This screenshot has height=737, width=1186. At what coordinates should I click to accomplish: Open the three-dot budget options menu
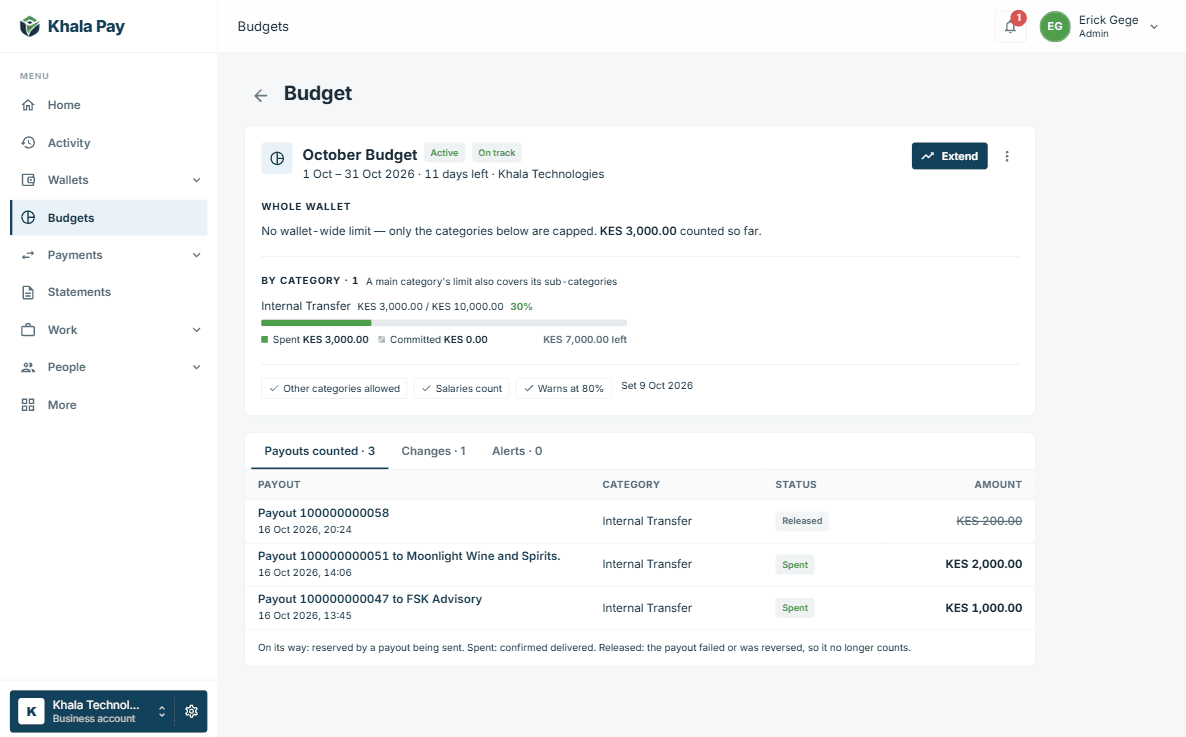(x=1007, y=156)
